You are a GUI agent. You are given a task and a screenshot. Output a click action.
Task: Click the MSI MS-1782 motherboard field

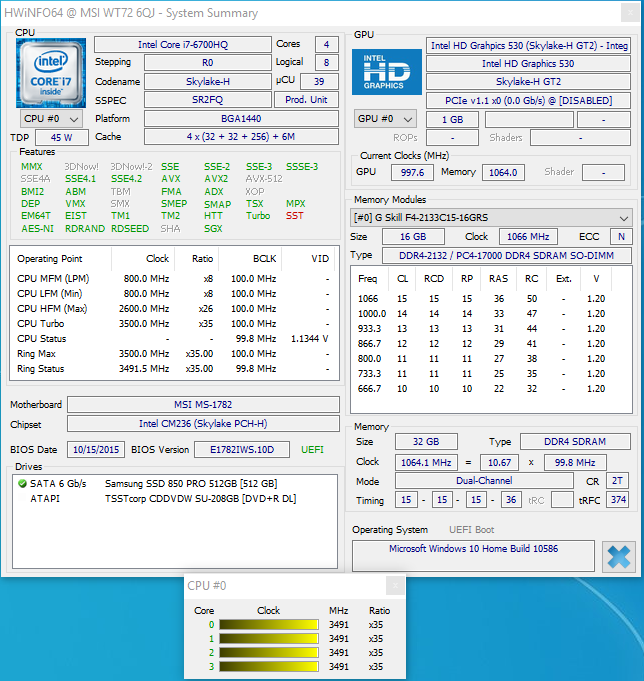[x=203, y=404]
